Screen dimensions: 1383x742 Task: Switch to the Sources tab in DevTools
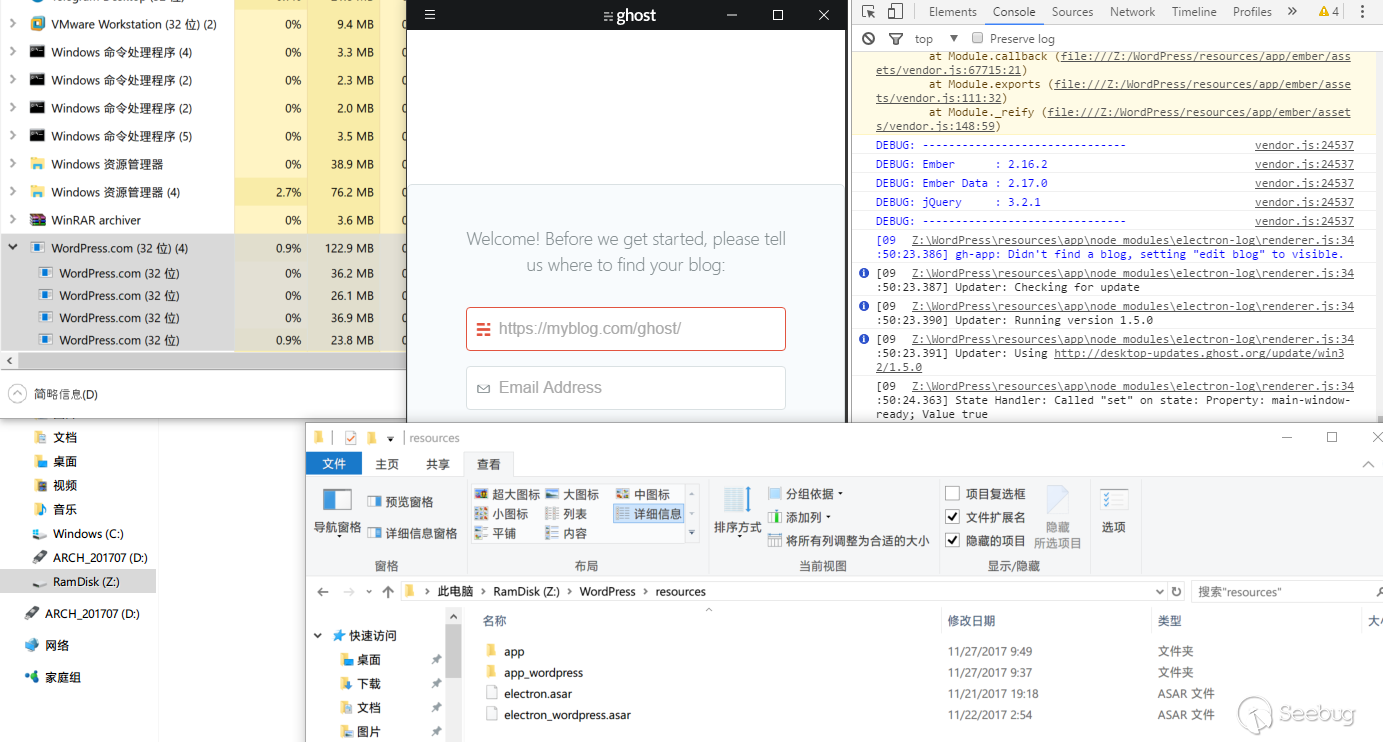[1072, 12]
